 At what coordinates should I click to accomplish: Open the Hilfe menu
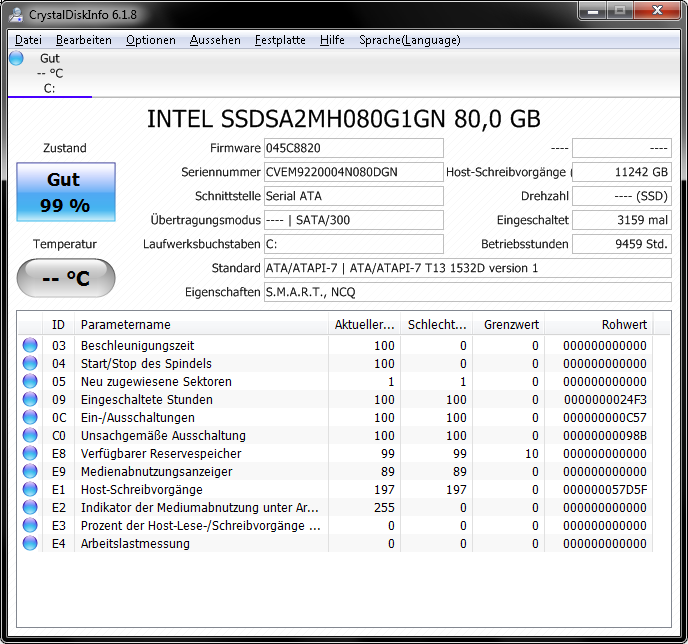tap(332, 40)
